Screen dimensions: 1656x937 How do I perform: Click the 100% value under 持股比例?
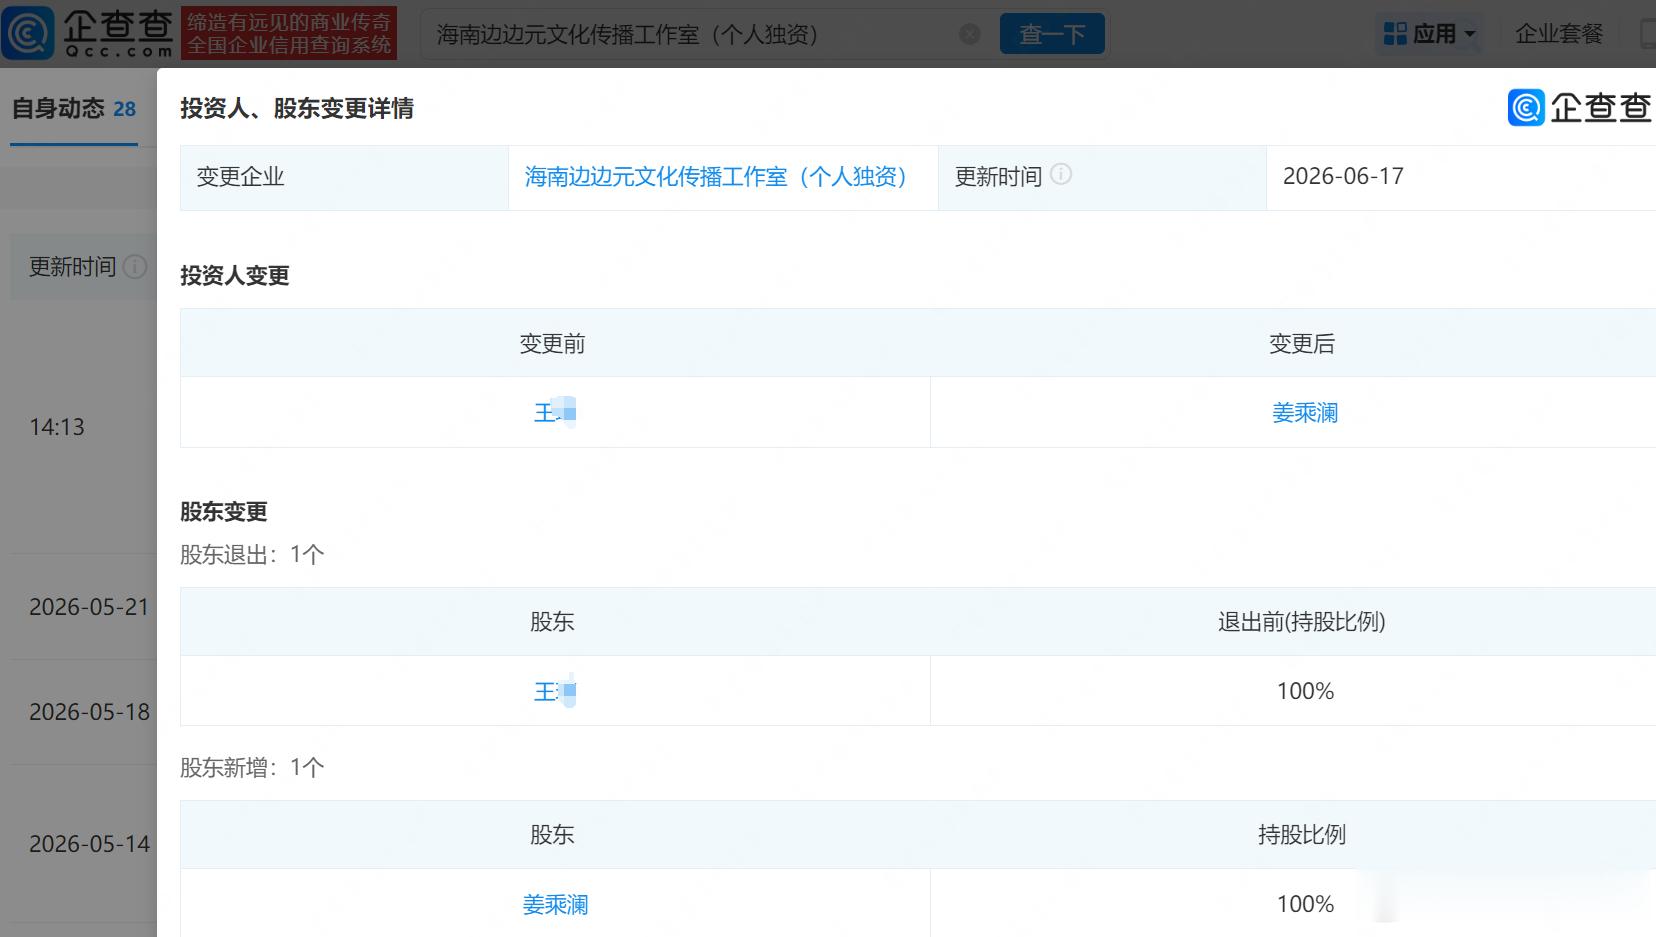pyautogui.click(x=1305, y=904)
